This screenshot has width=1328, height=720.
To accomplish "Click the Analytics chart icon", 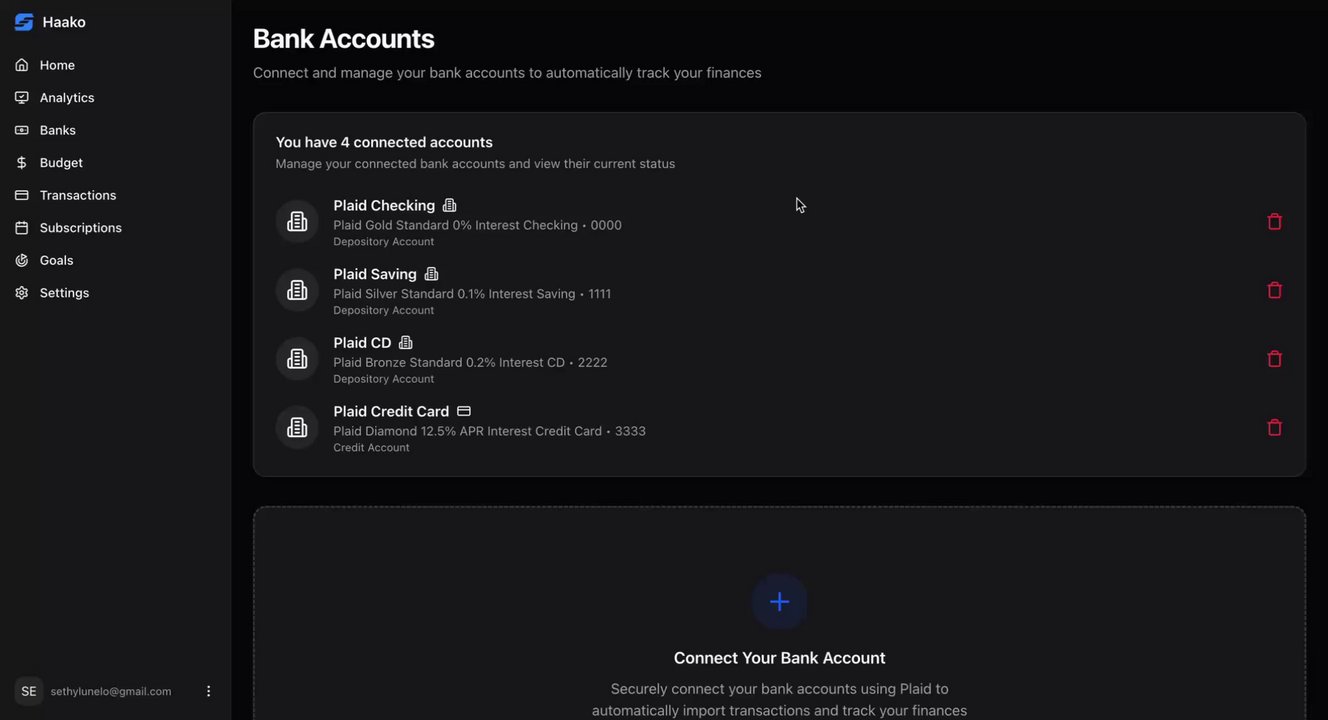I will 22,98.
